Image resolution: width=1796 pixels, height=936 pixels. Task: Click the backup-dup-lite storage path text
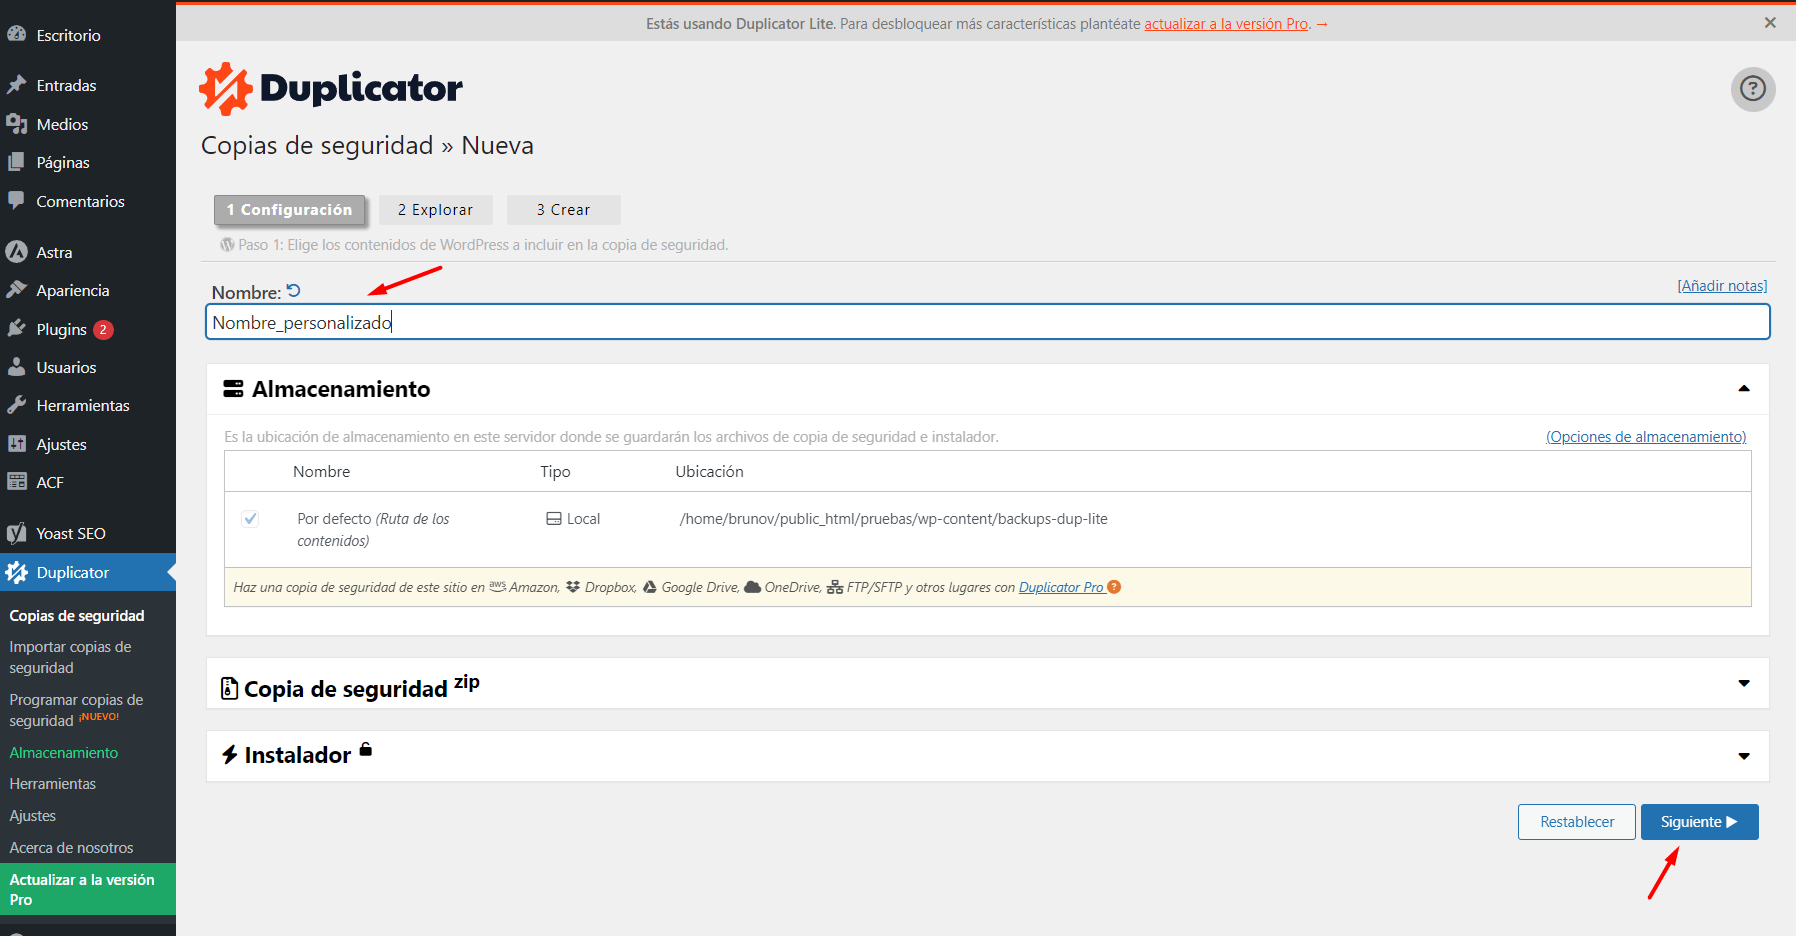click(894, 519)
